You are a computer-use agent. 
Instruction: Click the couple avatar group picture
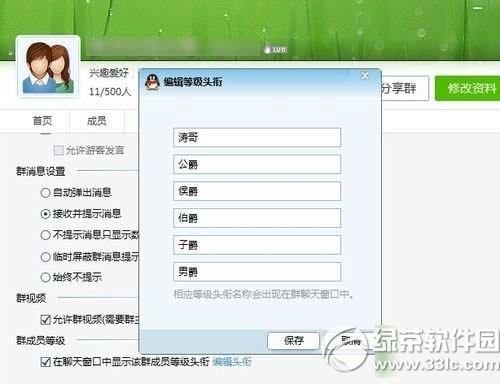pyautogui.click(x=48, y=67)
